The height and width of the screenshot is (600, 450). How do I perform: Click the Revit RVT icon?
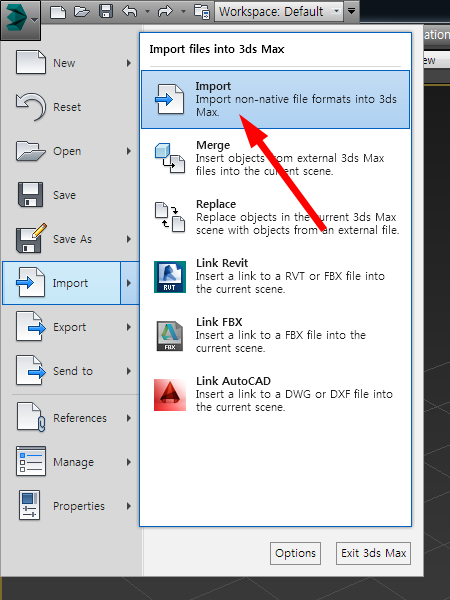point(170,277)
